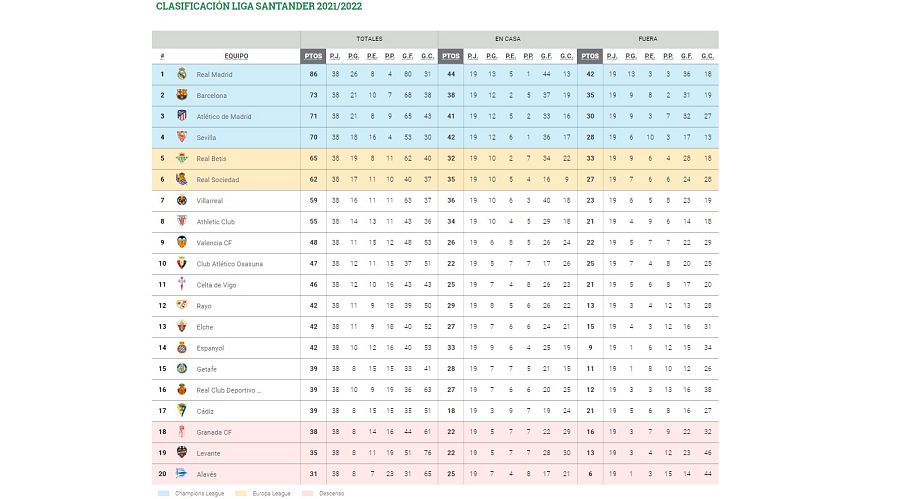Sort by PTOS under EN CASA
Screen dimensions: 900x499
451,56
